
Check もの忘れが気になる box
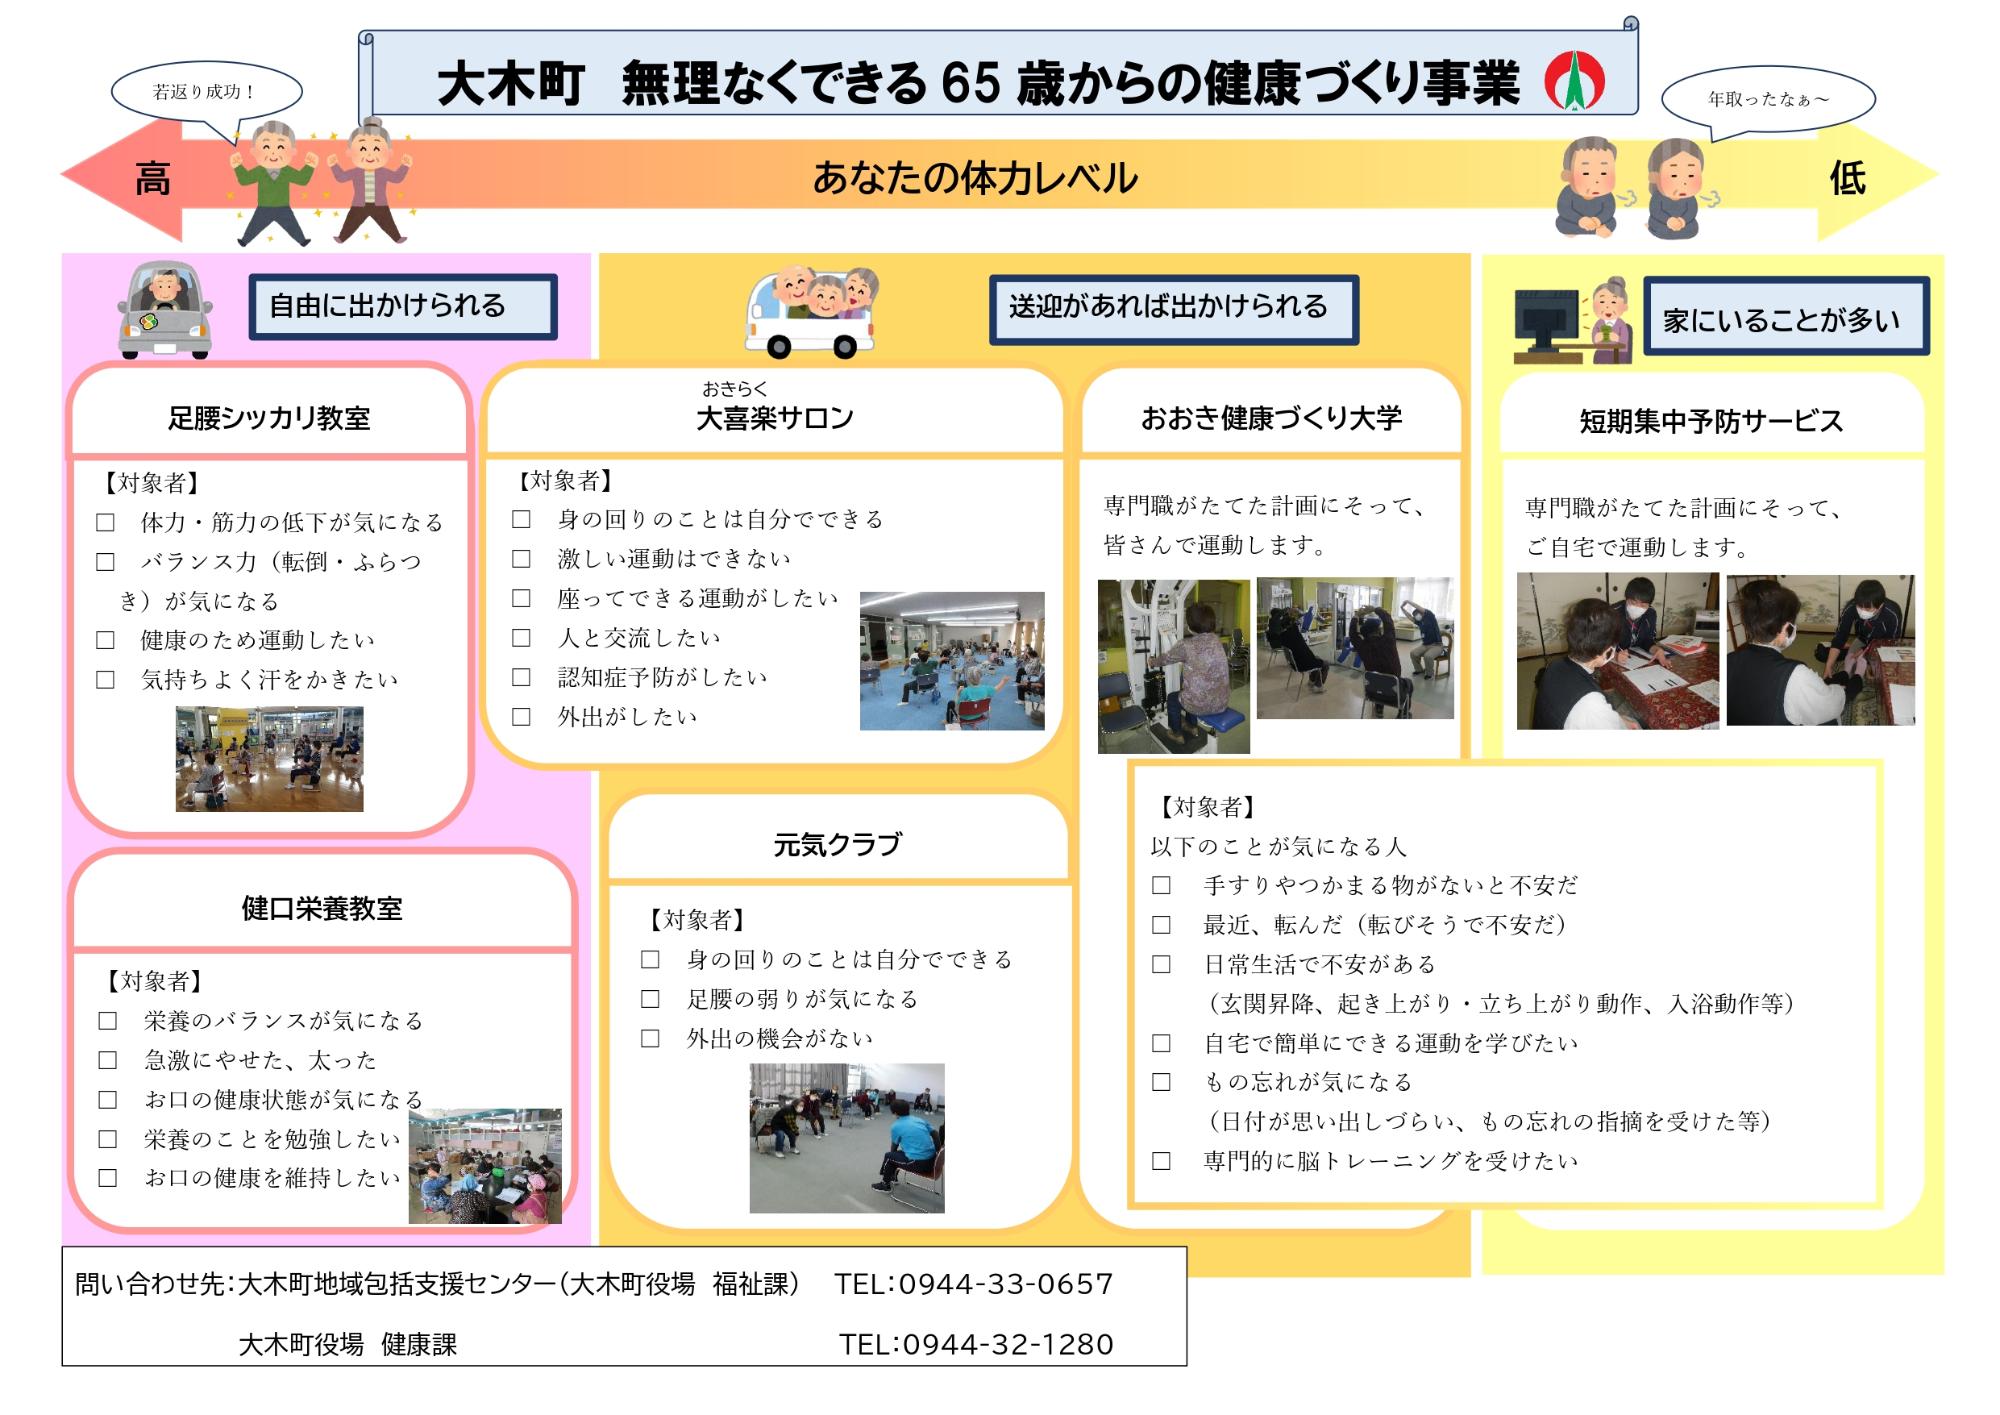[x=1161, y=1082]
